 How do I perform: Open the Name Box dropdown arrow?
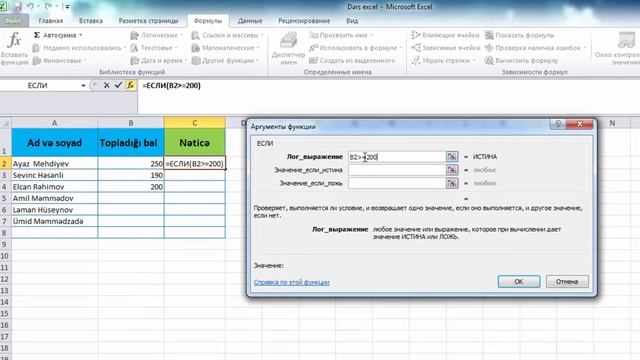click(x=83, y=85)
